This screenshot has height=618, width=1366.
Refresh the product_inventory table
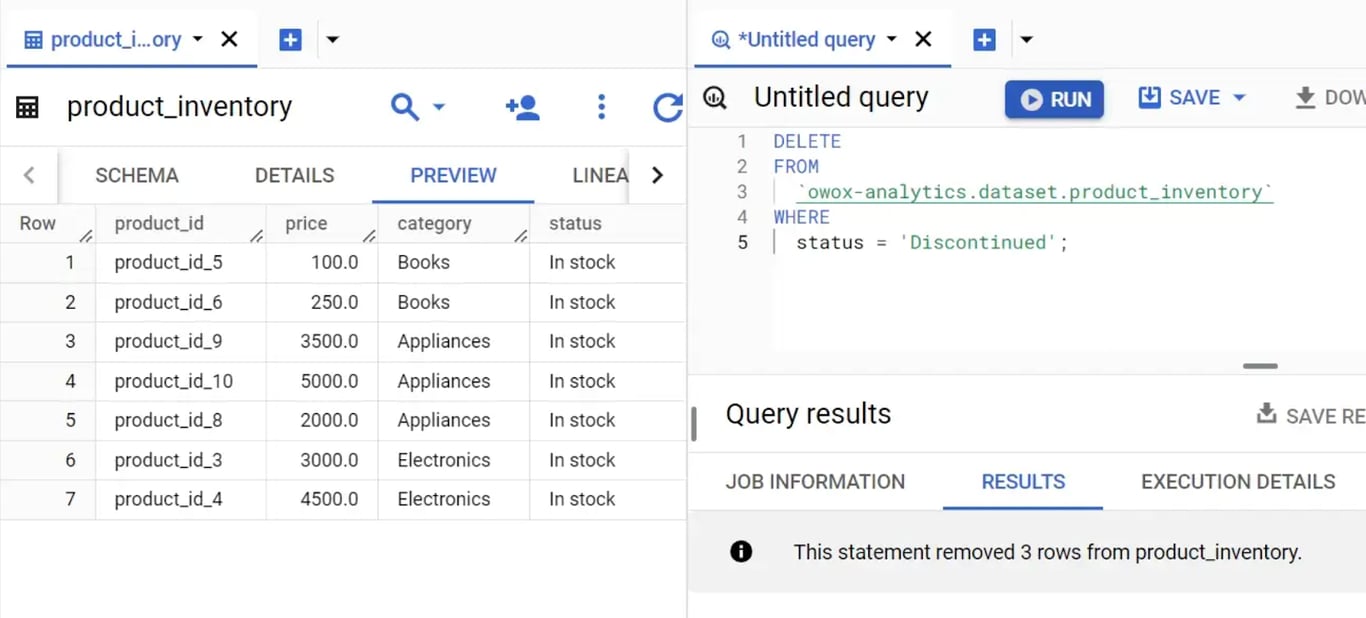pyautogui.click(x=667, y=107)
